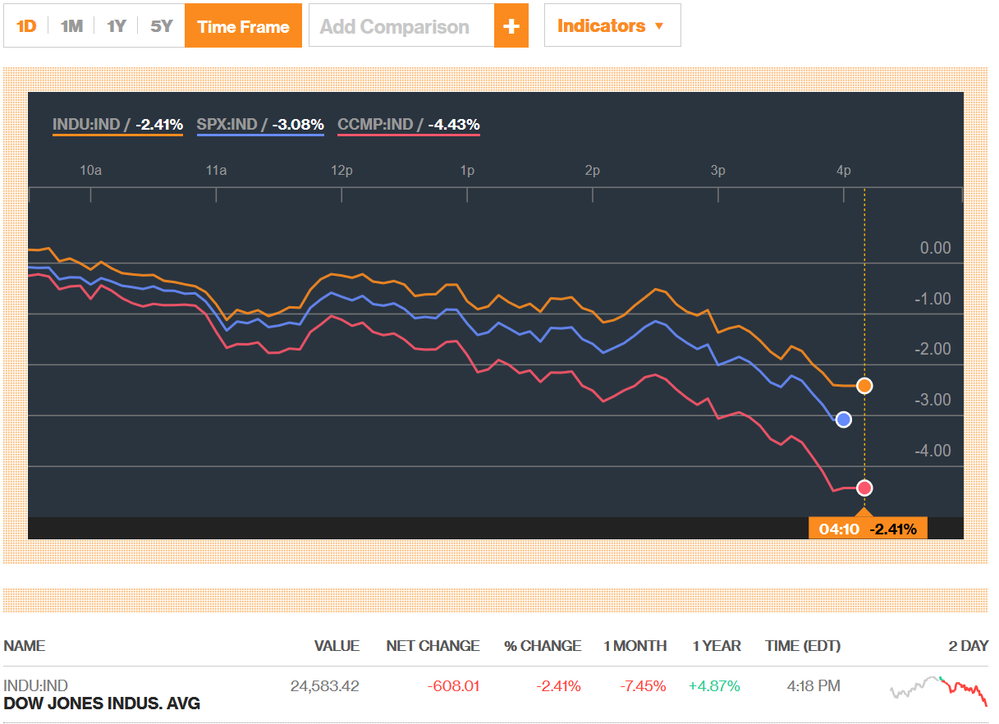
Task: Click the red CCMP endpoint marker
Action: [x=865, y=488]
